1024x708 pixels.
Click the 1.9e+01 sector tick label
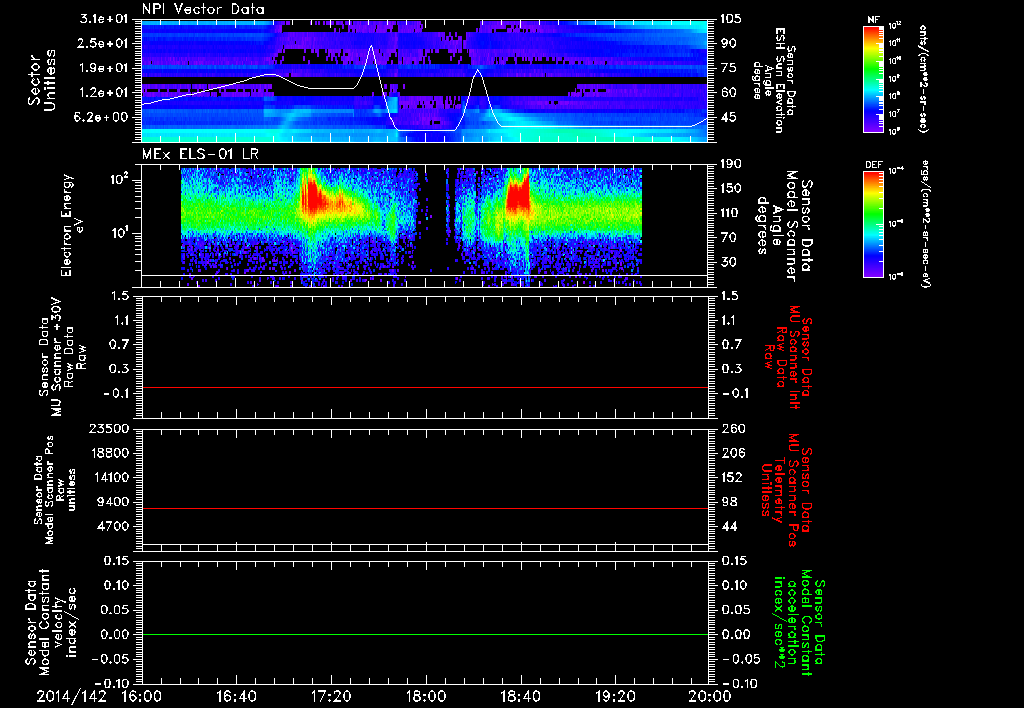tap(105, 68)
